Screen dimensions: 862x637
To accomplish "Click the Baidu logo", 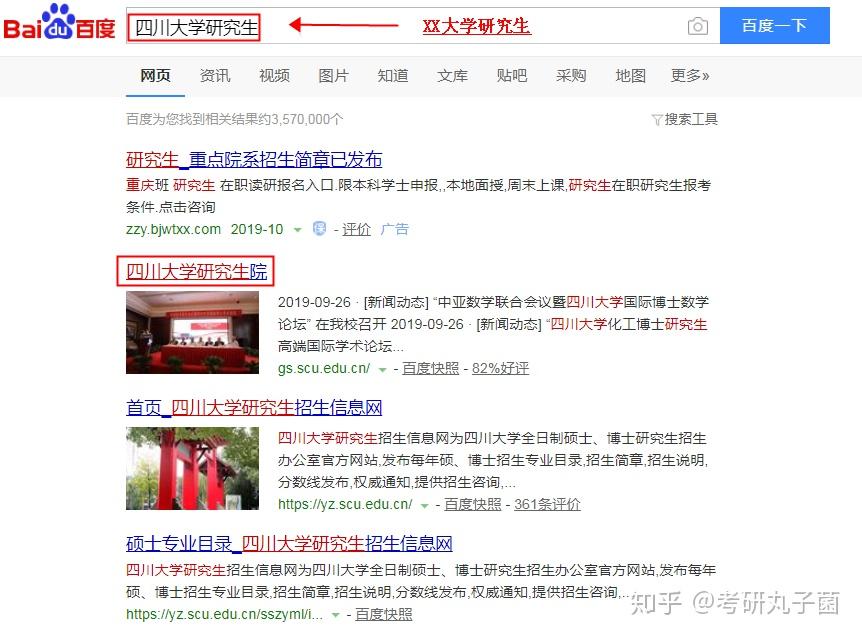I will coord(59,22).
